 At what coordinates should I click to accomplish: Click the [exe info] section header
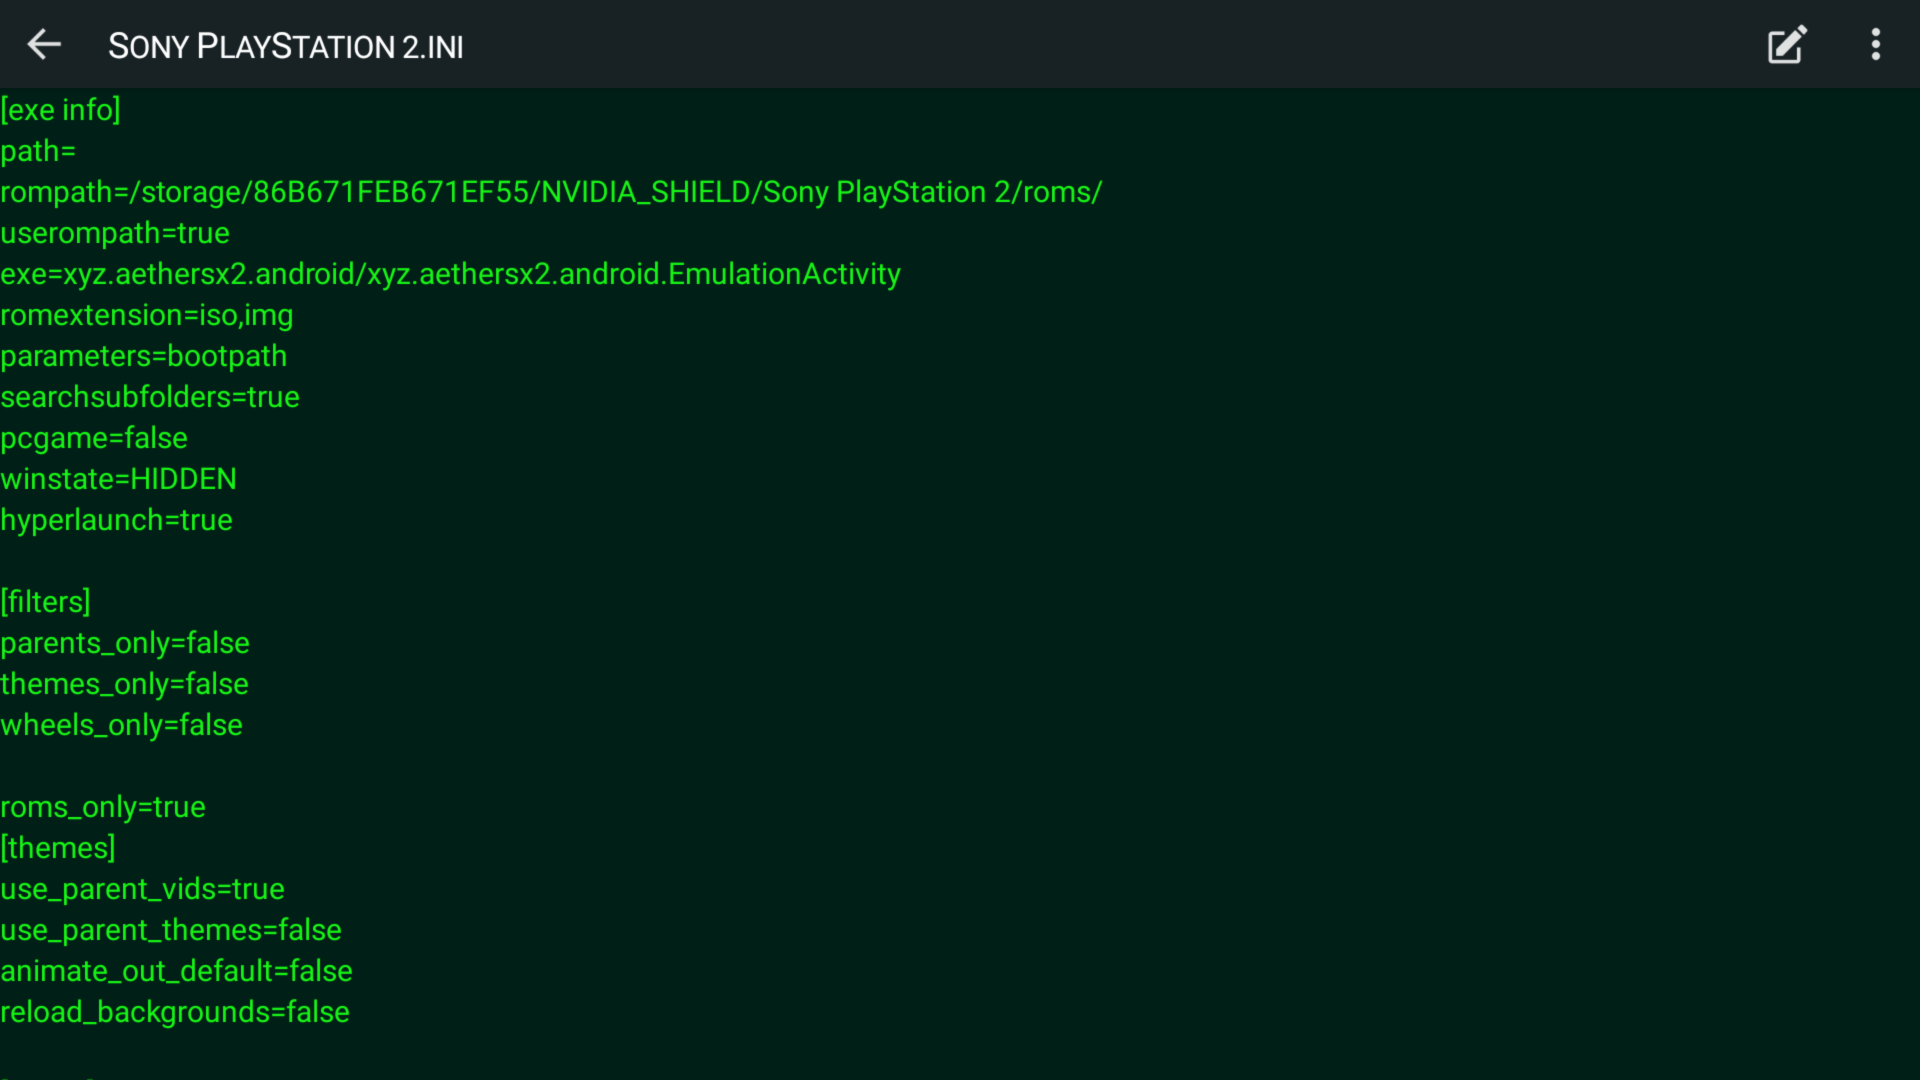[x=61, y=110]
